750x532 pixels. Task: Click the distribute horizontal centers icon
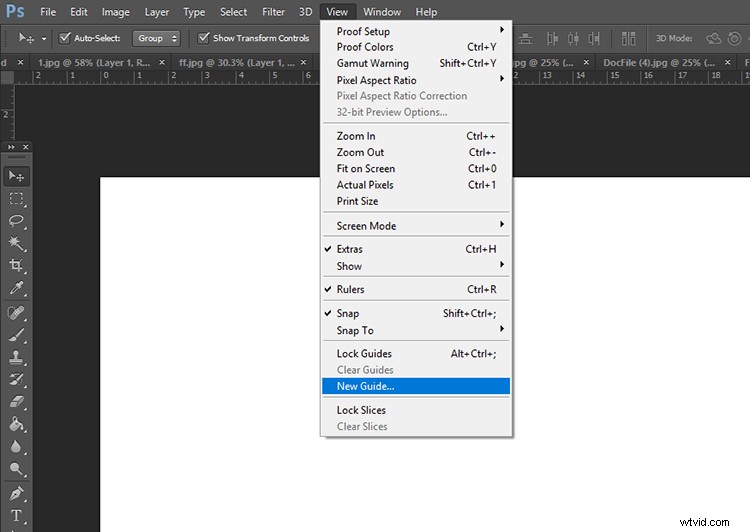(573, 38)
